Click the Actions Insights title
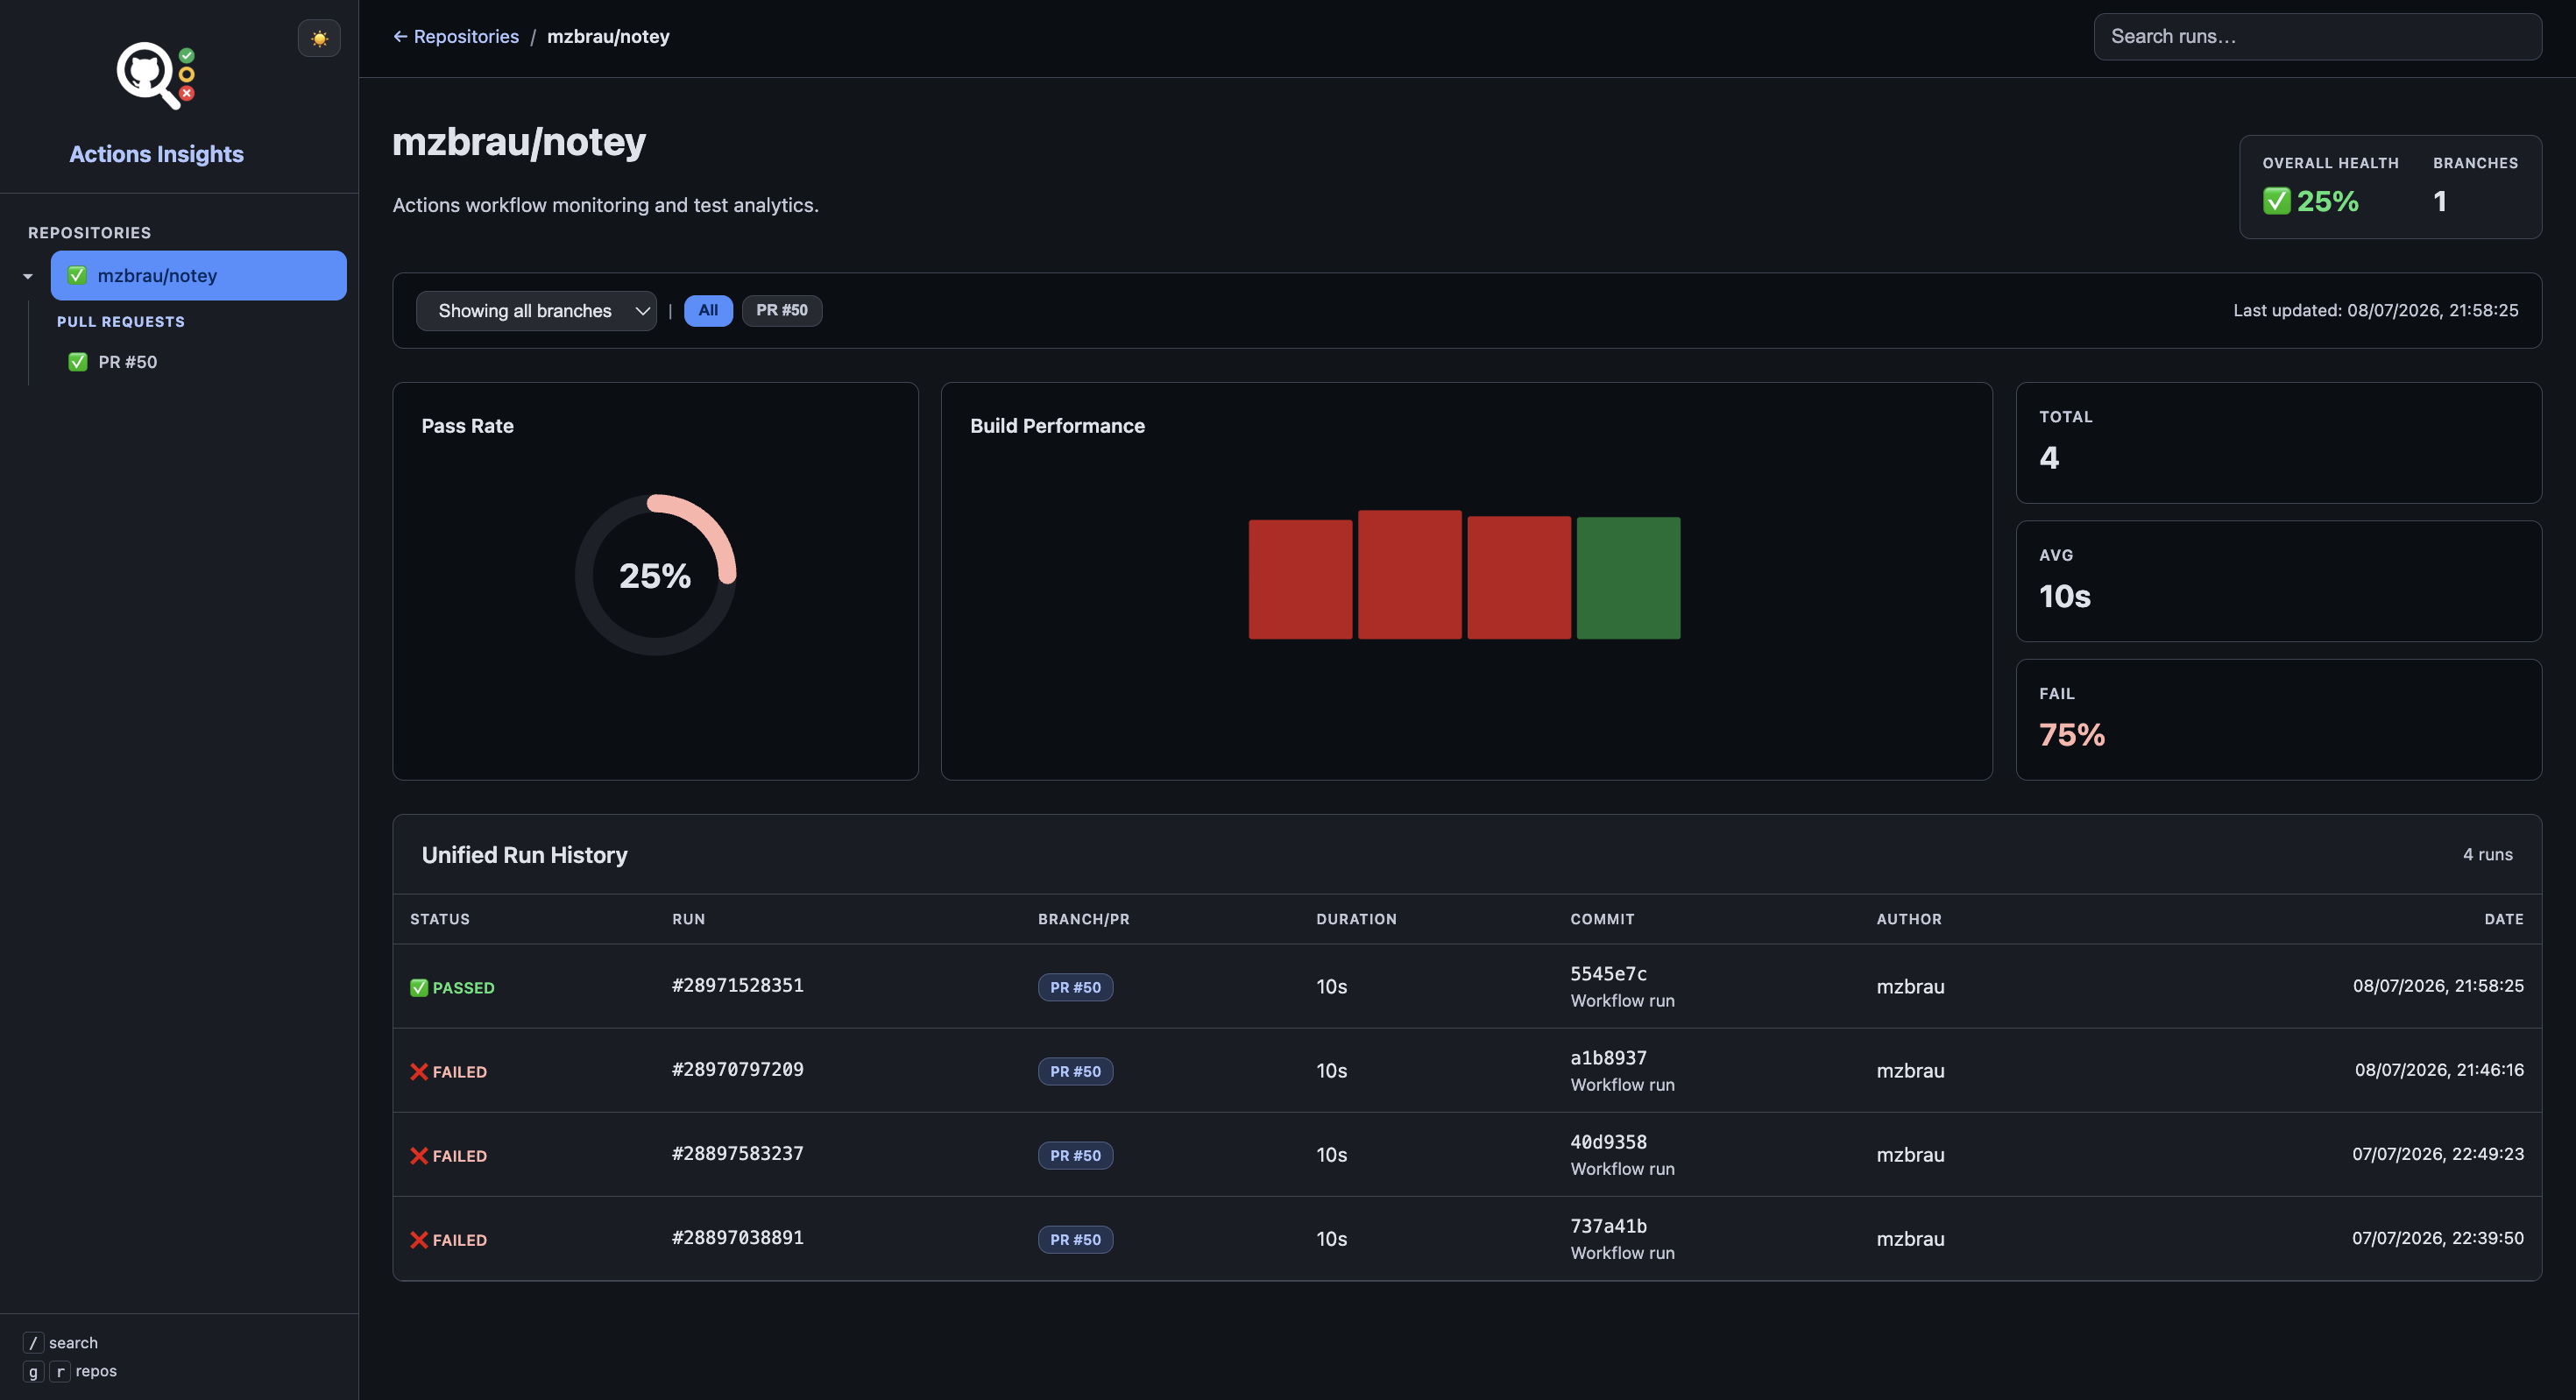Screen dimensions: 2576x1400 coord(156,154)
